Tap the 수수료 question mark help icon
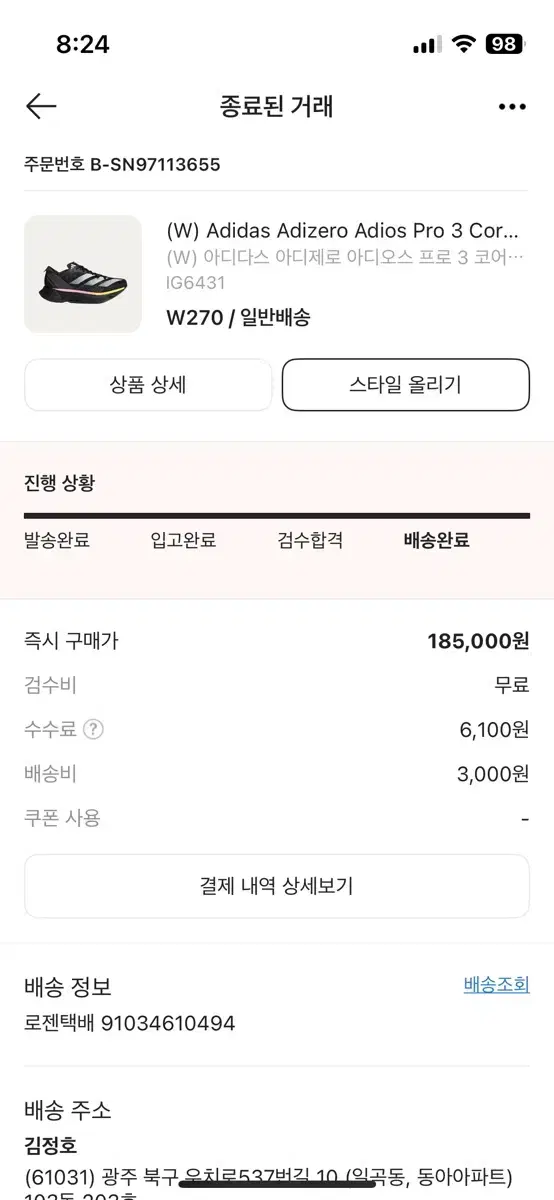Image resolution: width=554 pixels, height=1200 pixels. [93, 729]
